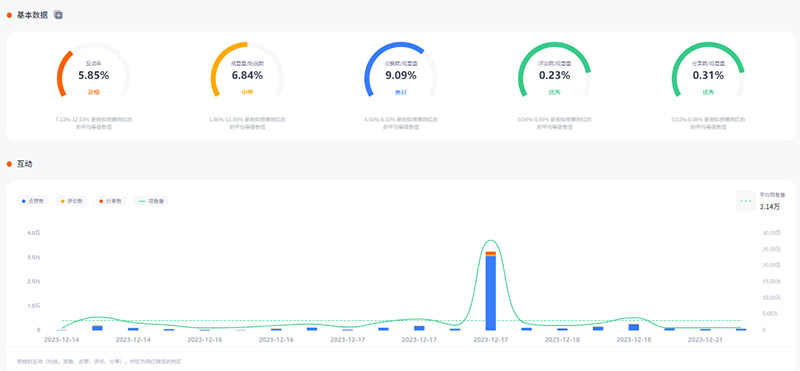Click the yellow 中等 rating label
The width and height of the screenshot is (800, 371).
pos(247,92)
